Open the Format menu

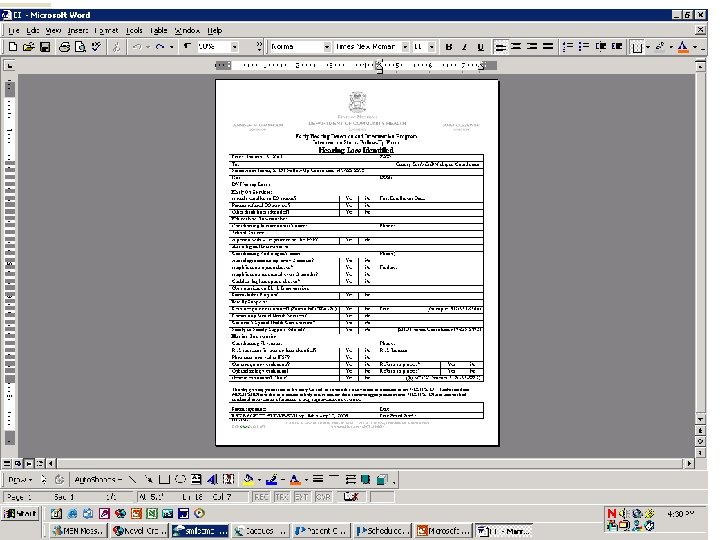pos(106,30)
